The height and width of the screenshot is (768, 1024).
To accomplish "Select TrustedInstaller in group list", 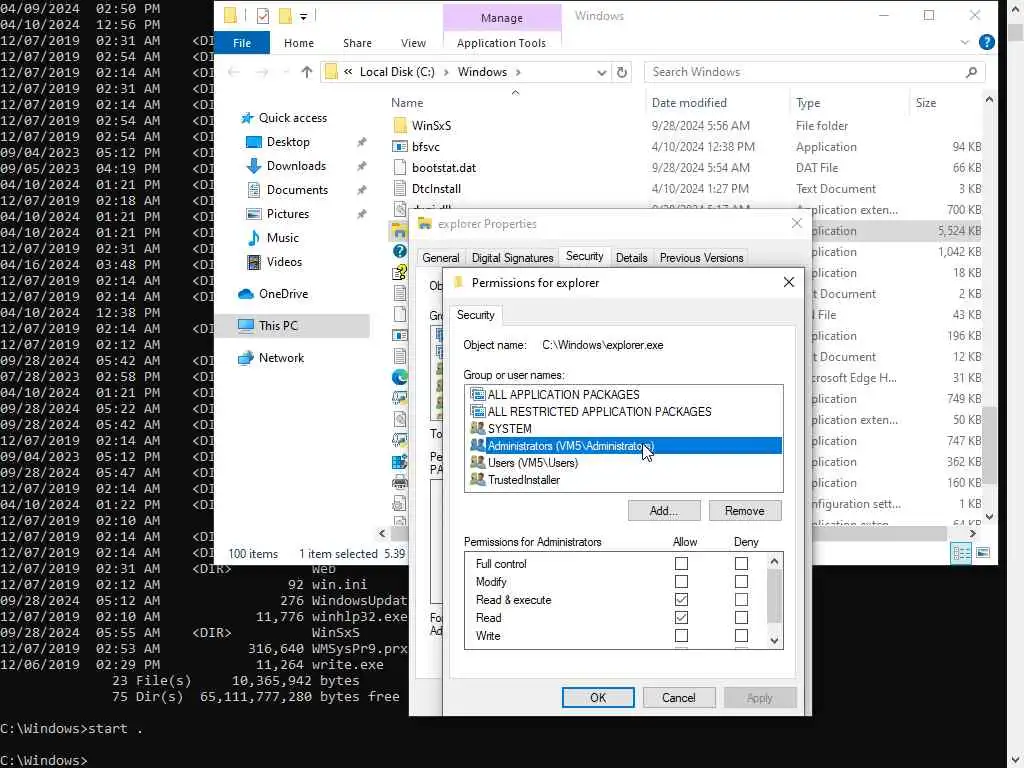I will [x=624, y=480].
